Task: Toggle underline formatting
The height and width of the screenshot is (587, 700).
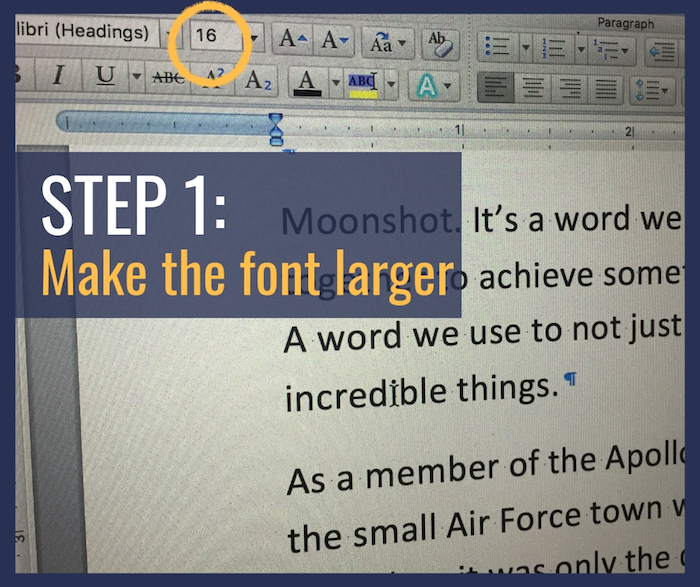Action: 105,76
